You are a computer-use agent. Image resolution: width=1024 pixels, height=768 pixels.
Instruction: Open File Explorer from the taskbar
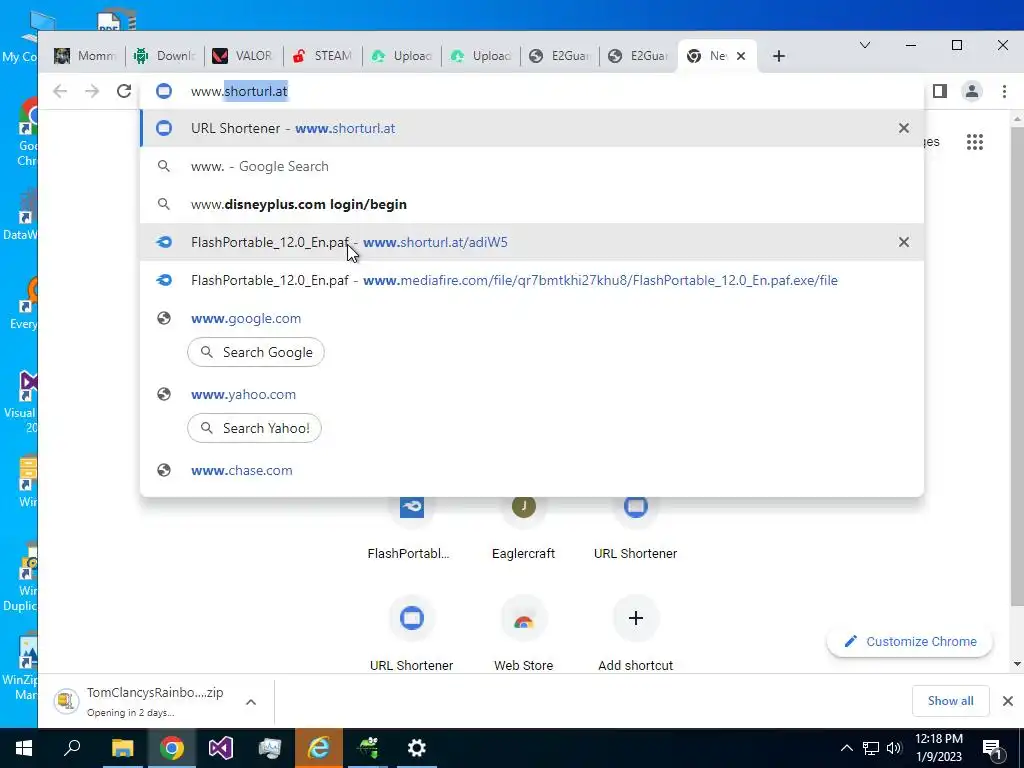point(122,748)
